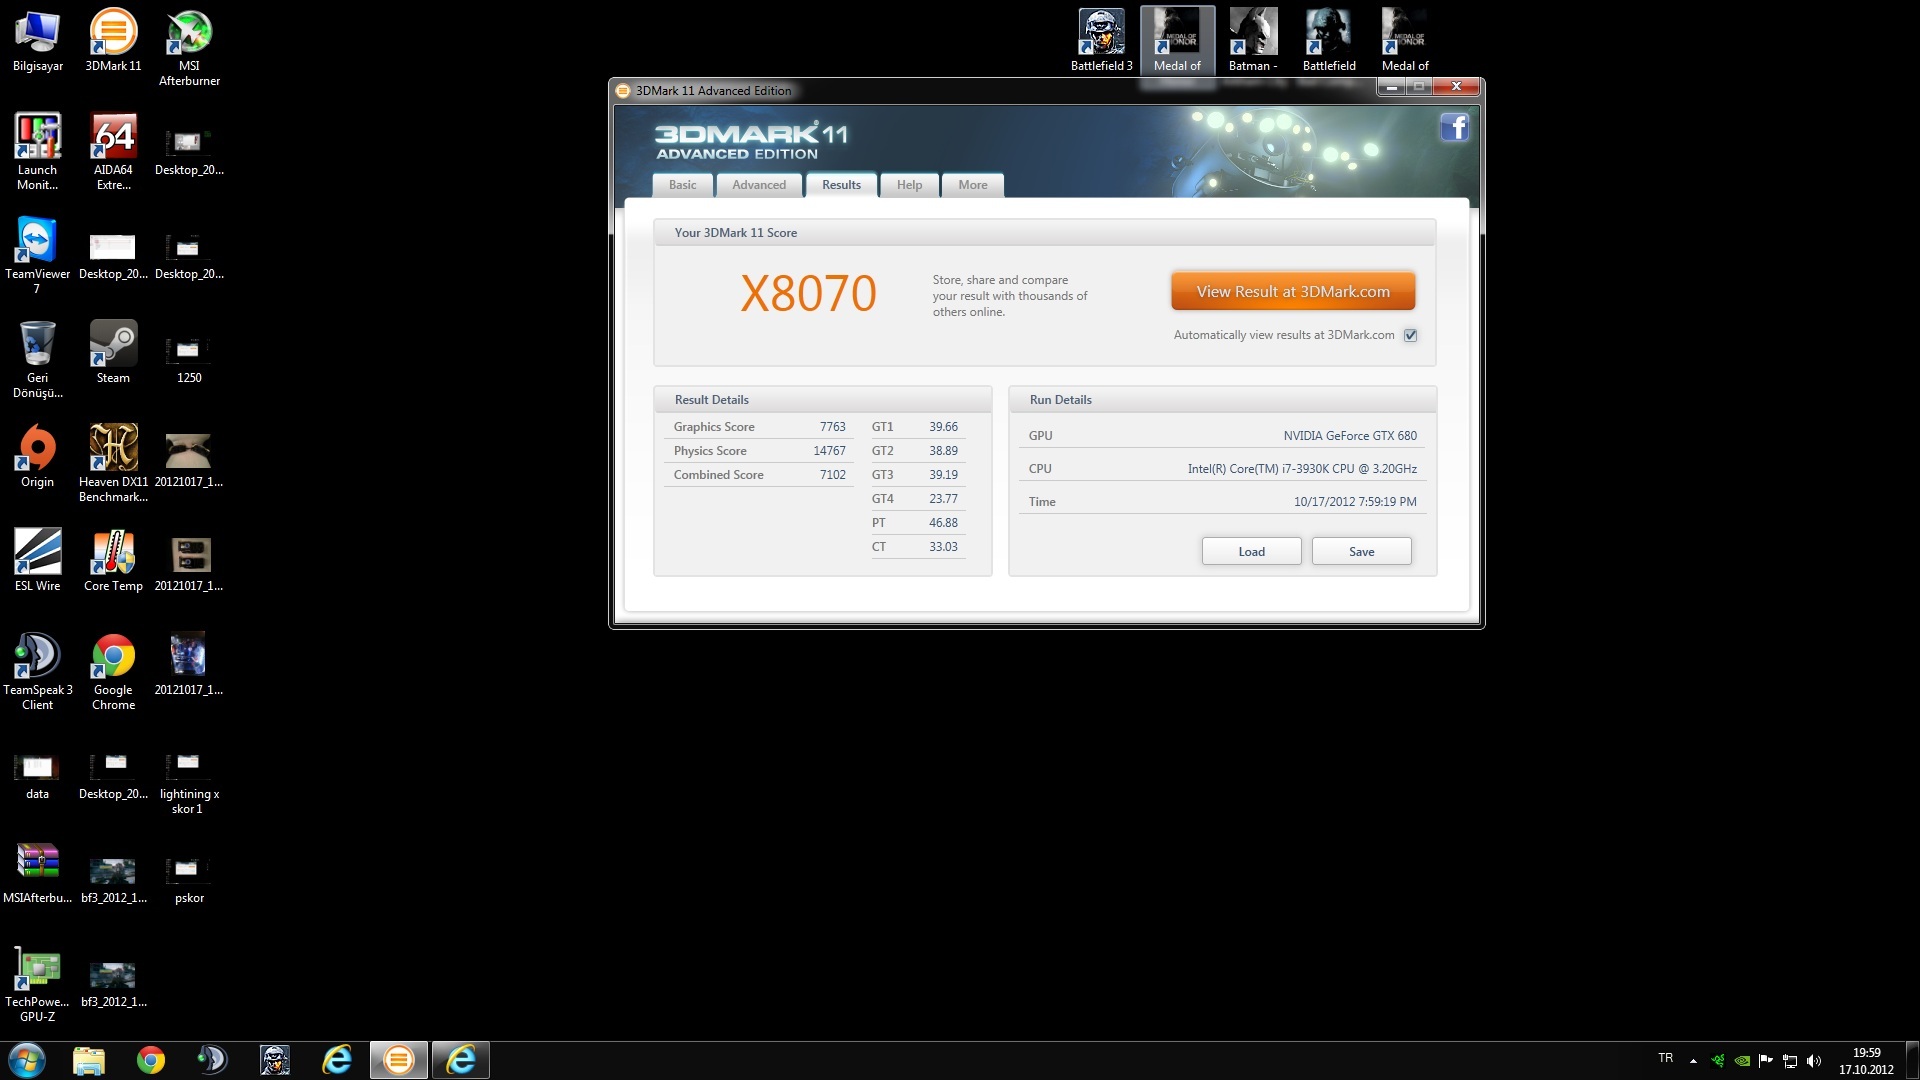Screen dimensions: 1920x1080
Task: Open Chrome from the taskbar
Action: (151, 1060)
